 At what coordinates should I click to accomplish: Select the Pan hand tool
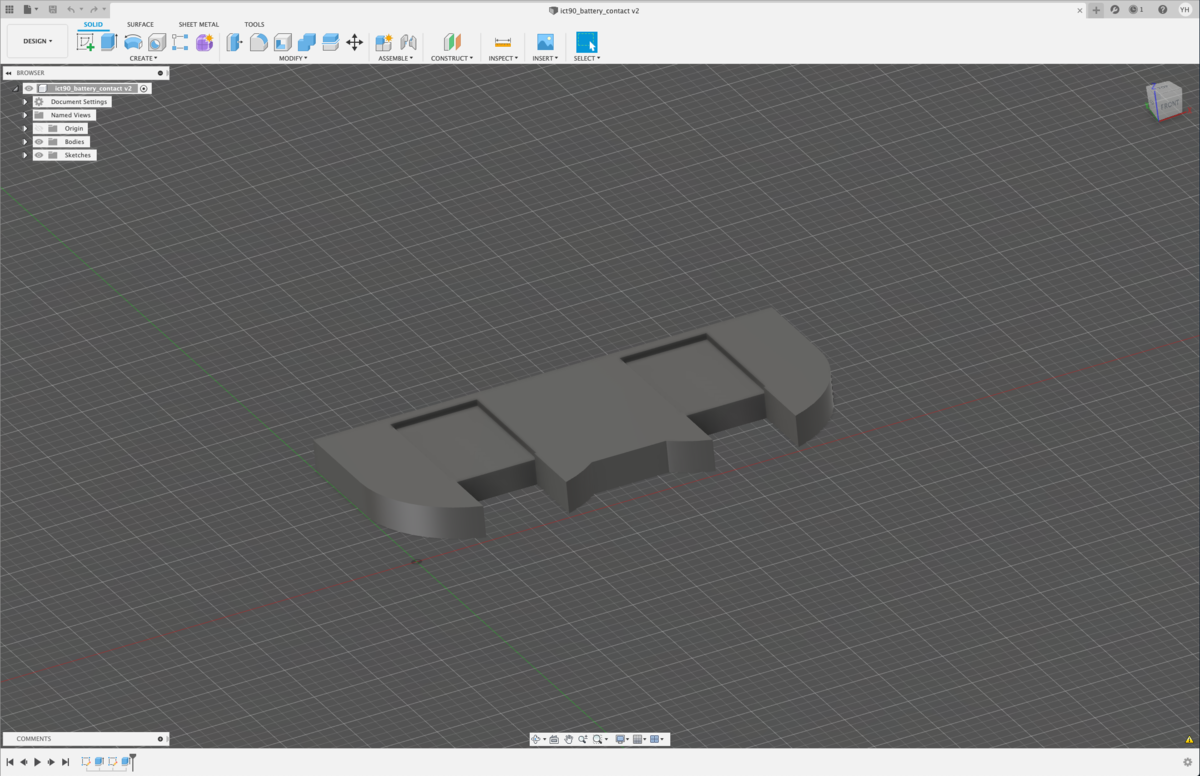[568, 740]
